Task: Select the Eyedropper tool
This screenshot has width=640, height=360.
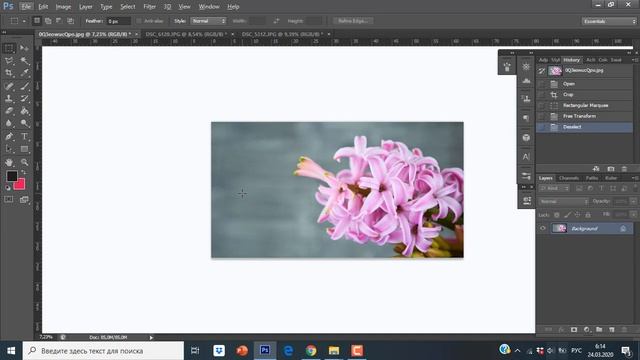Action: click(x=24, y=73)
